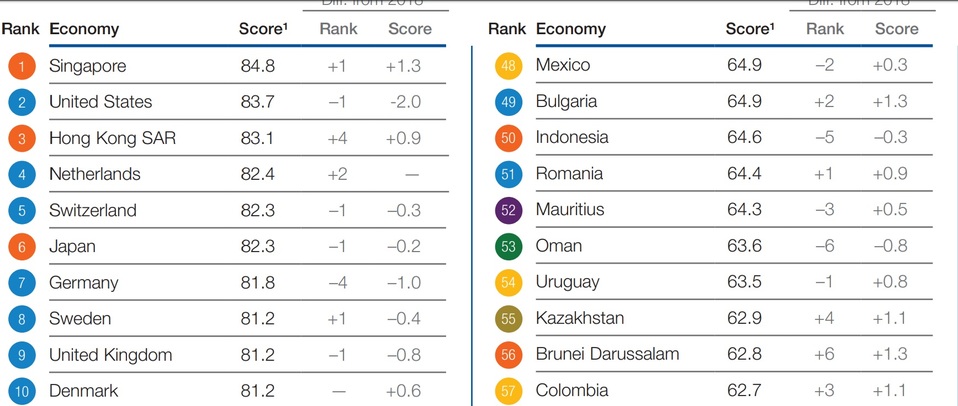Select the yellow rank 57 badge for Colombia
This screenshot has width=958, height=406.
click(x=508, y=390)
